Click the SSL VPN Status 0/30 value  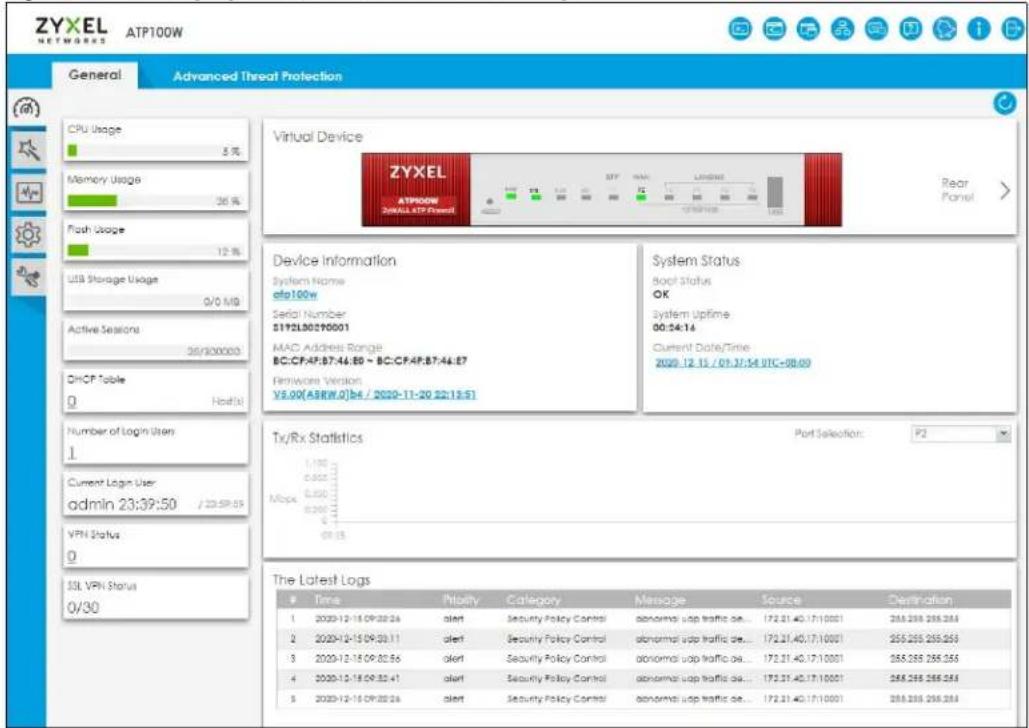[x=83, y=607]
